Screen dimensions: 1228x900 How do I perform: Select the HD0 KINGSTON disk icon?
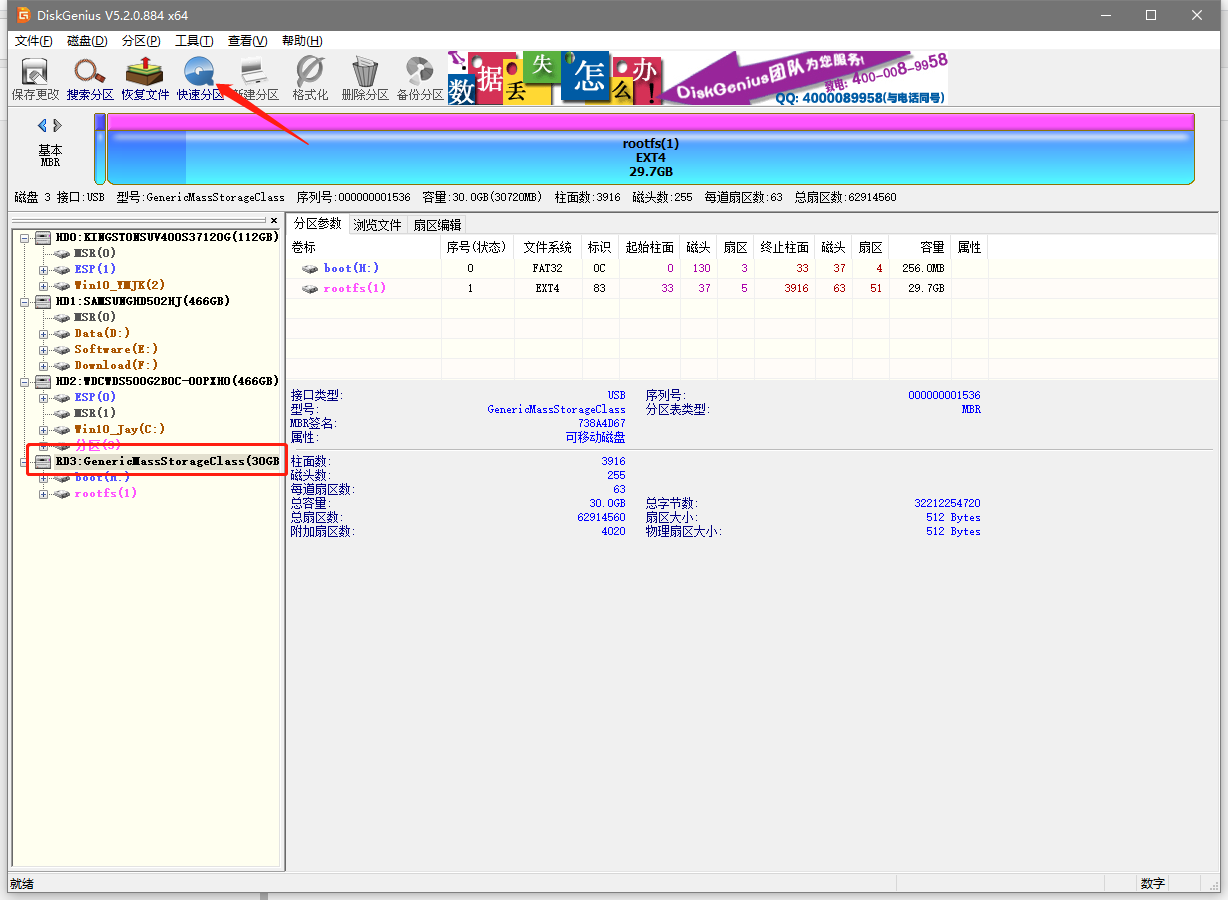42,237
